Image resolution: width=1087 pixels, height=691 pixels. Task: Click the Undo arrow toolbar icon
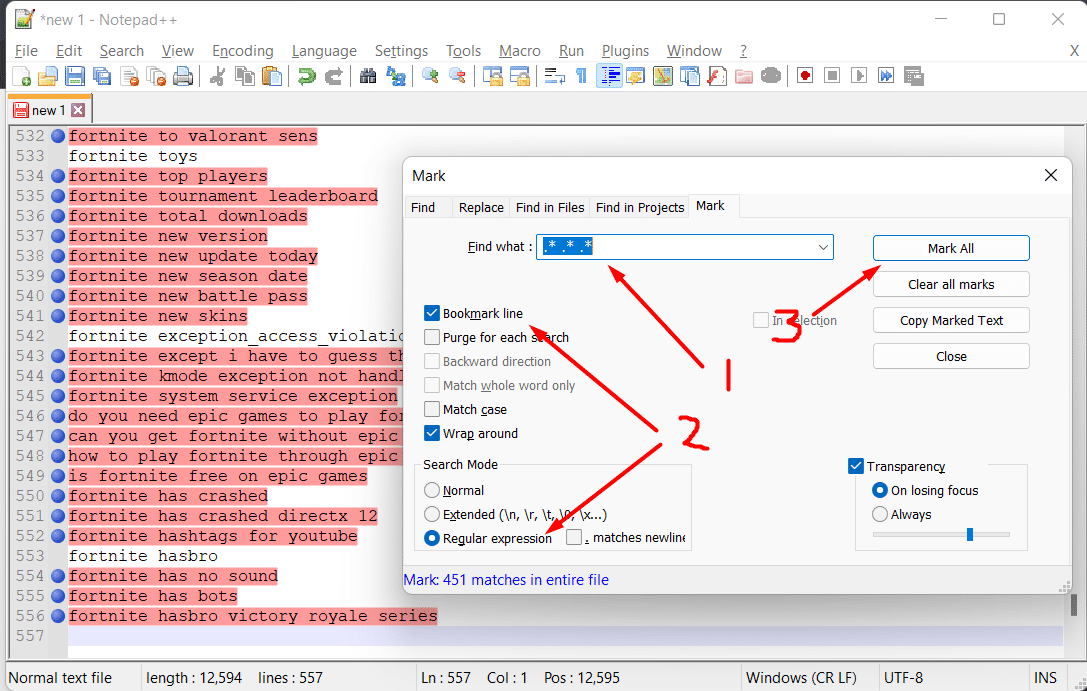tap(307, 76)
